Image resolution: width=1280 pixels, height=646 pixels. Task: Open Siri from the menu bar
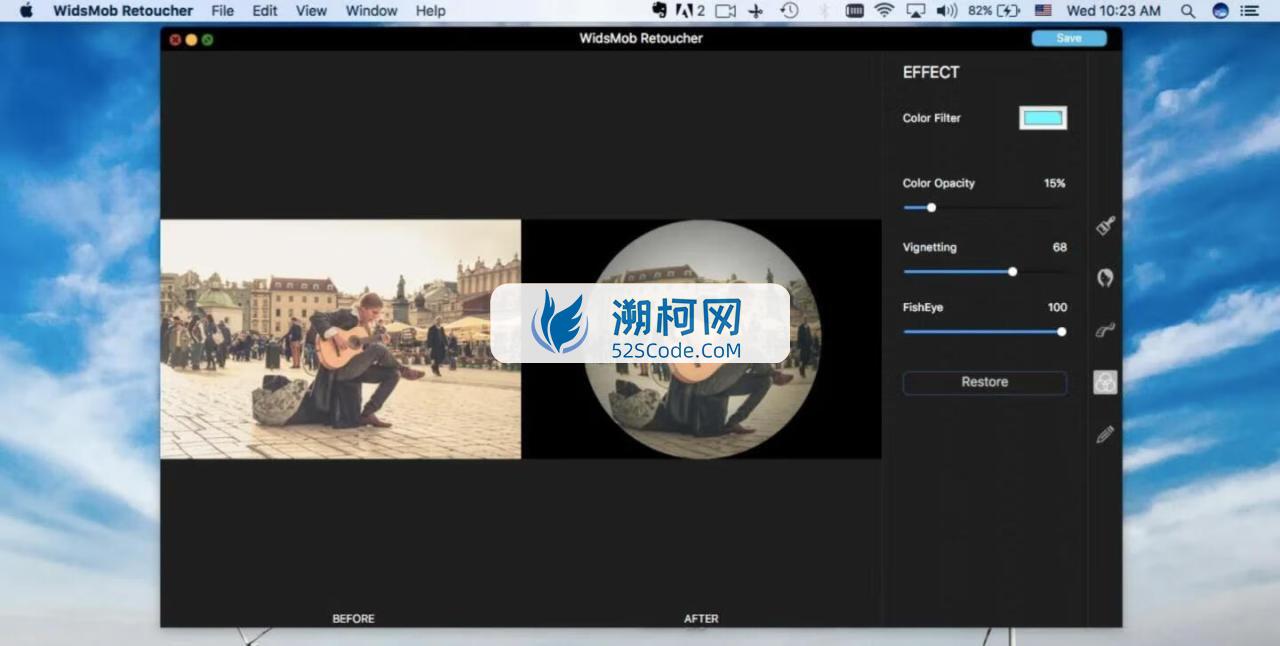click(x=1220, y=10)
